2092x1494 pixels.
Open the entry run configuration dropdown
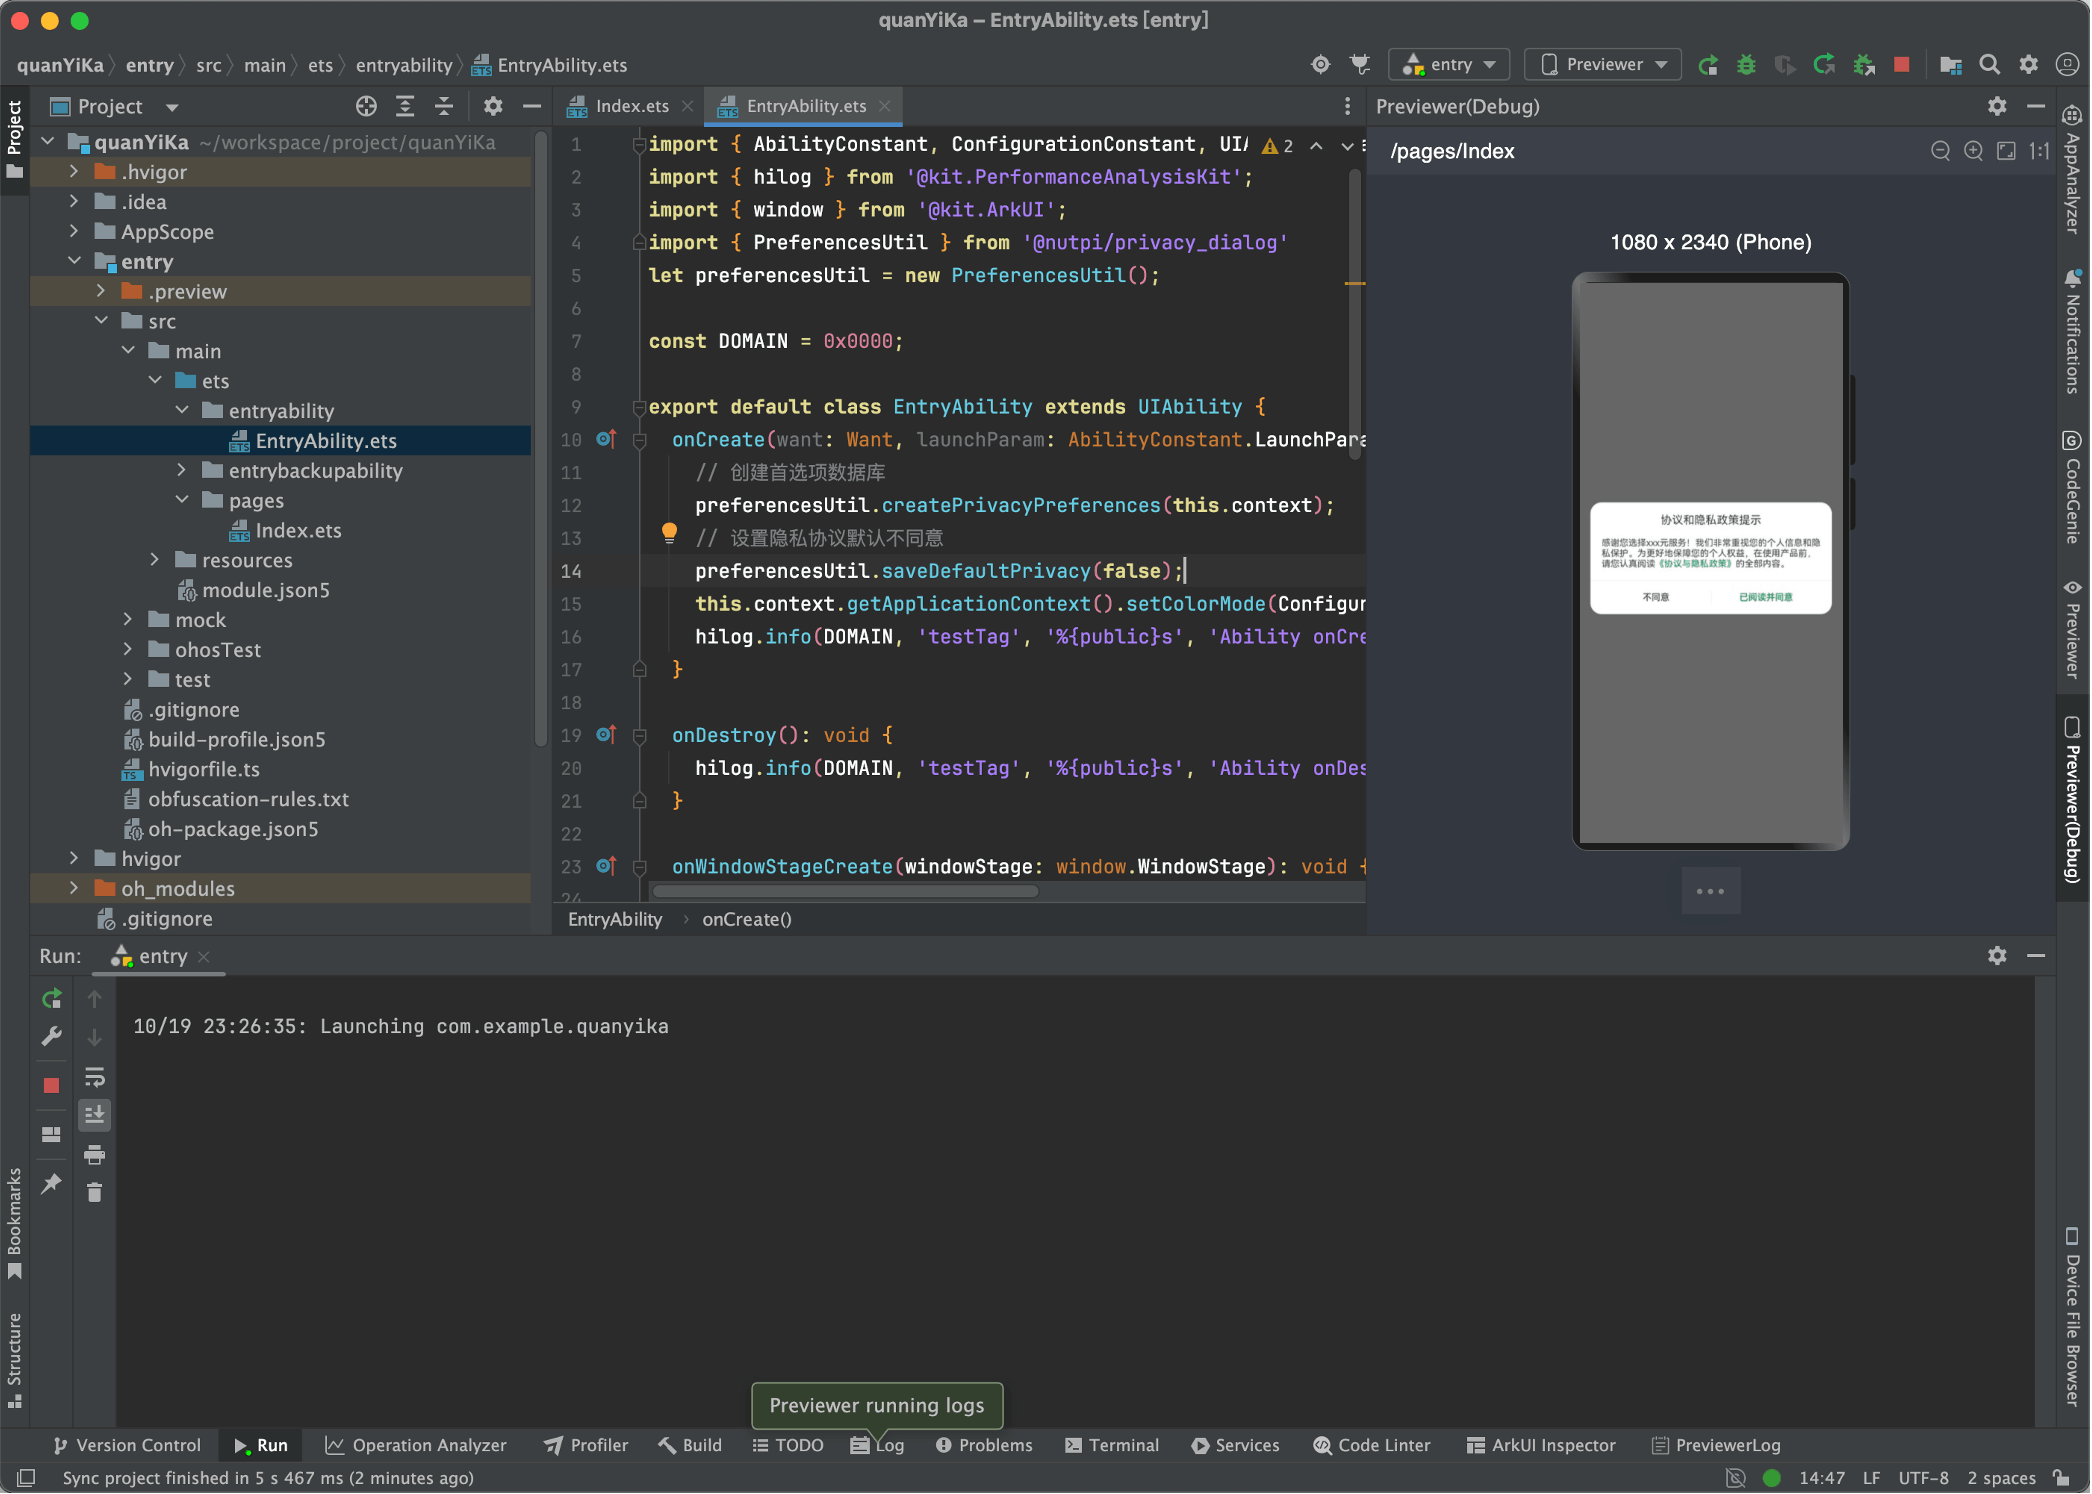click(1448, 65)
